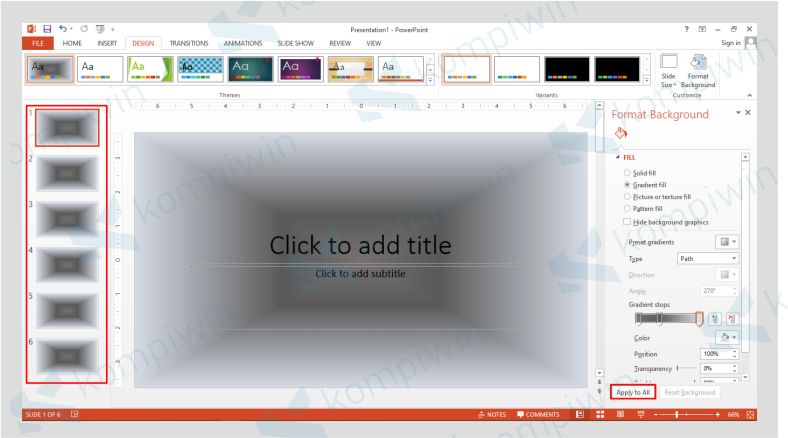This screenshot has height=438, width=788.
Task: Switch to the SLIDE SHOW tab
Action: pyautogui.click(x=296, y=43)
